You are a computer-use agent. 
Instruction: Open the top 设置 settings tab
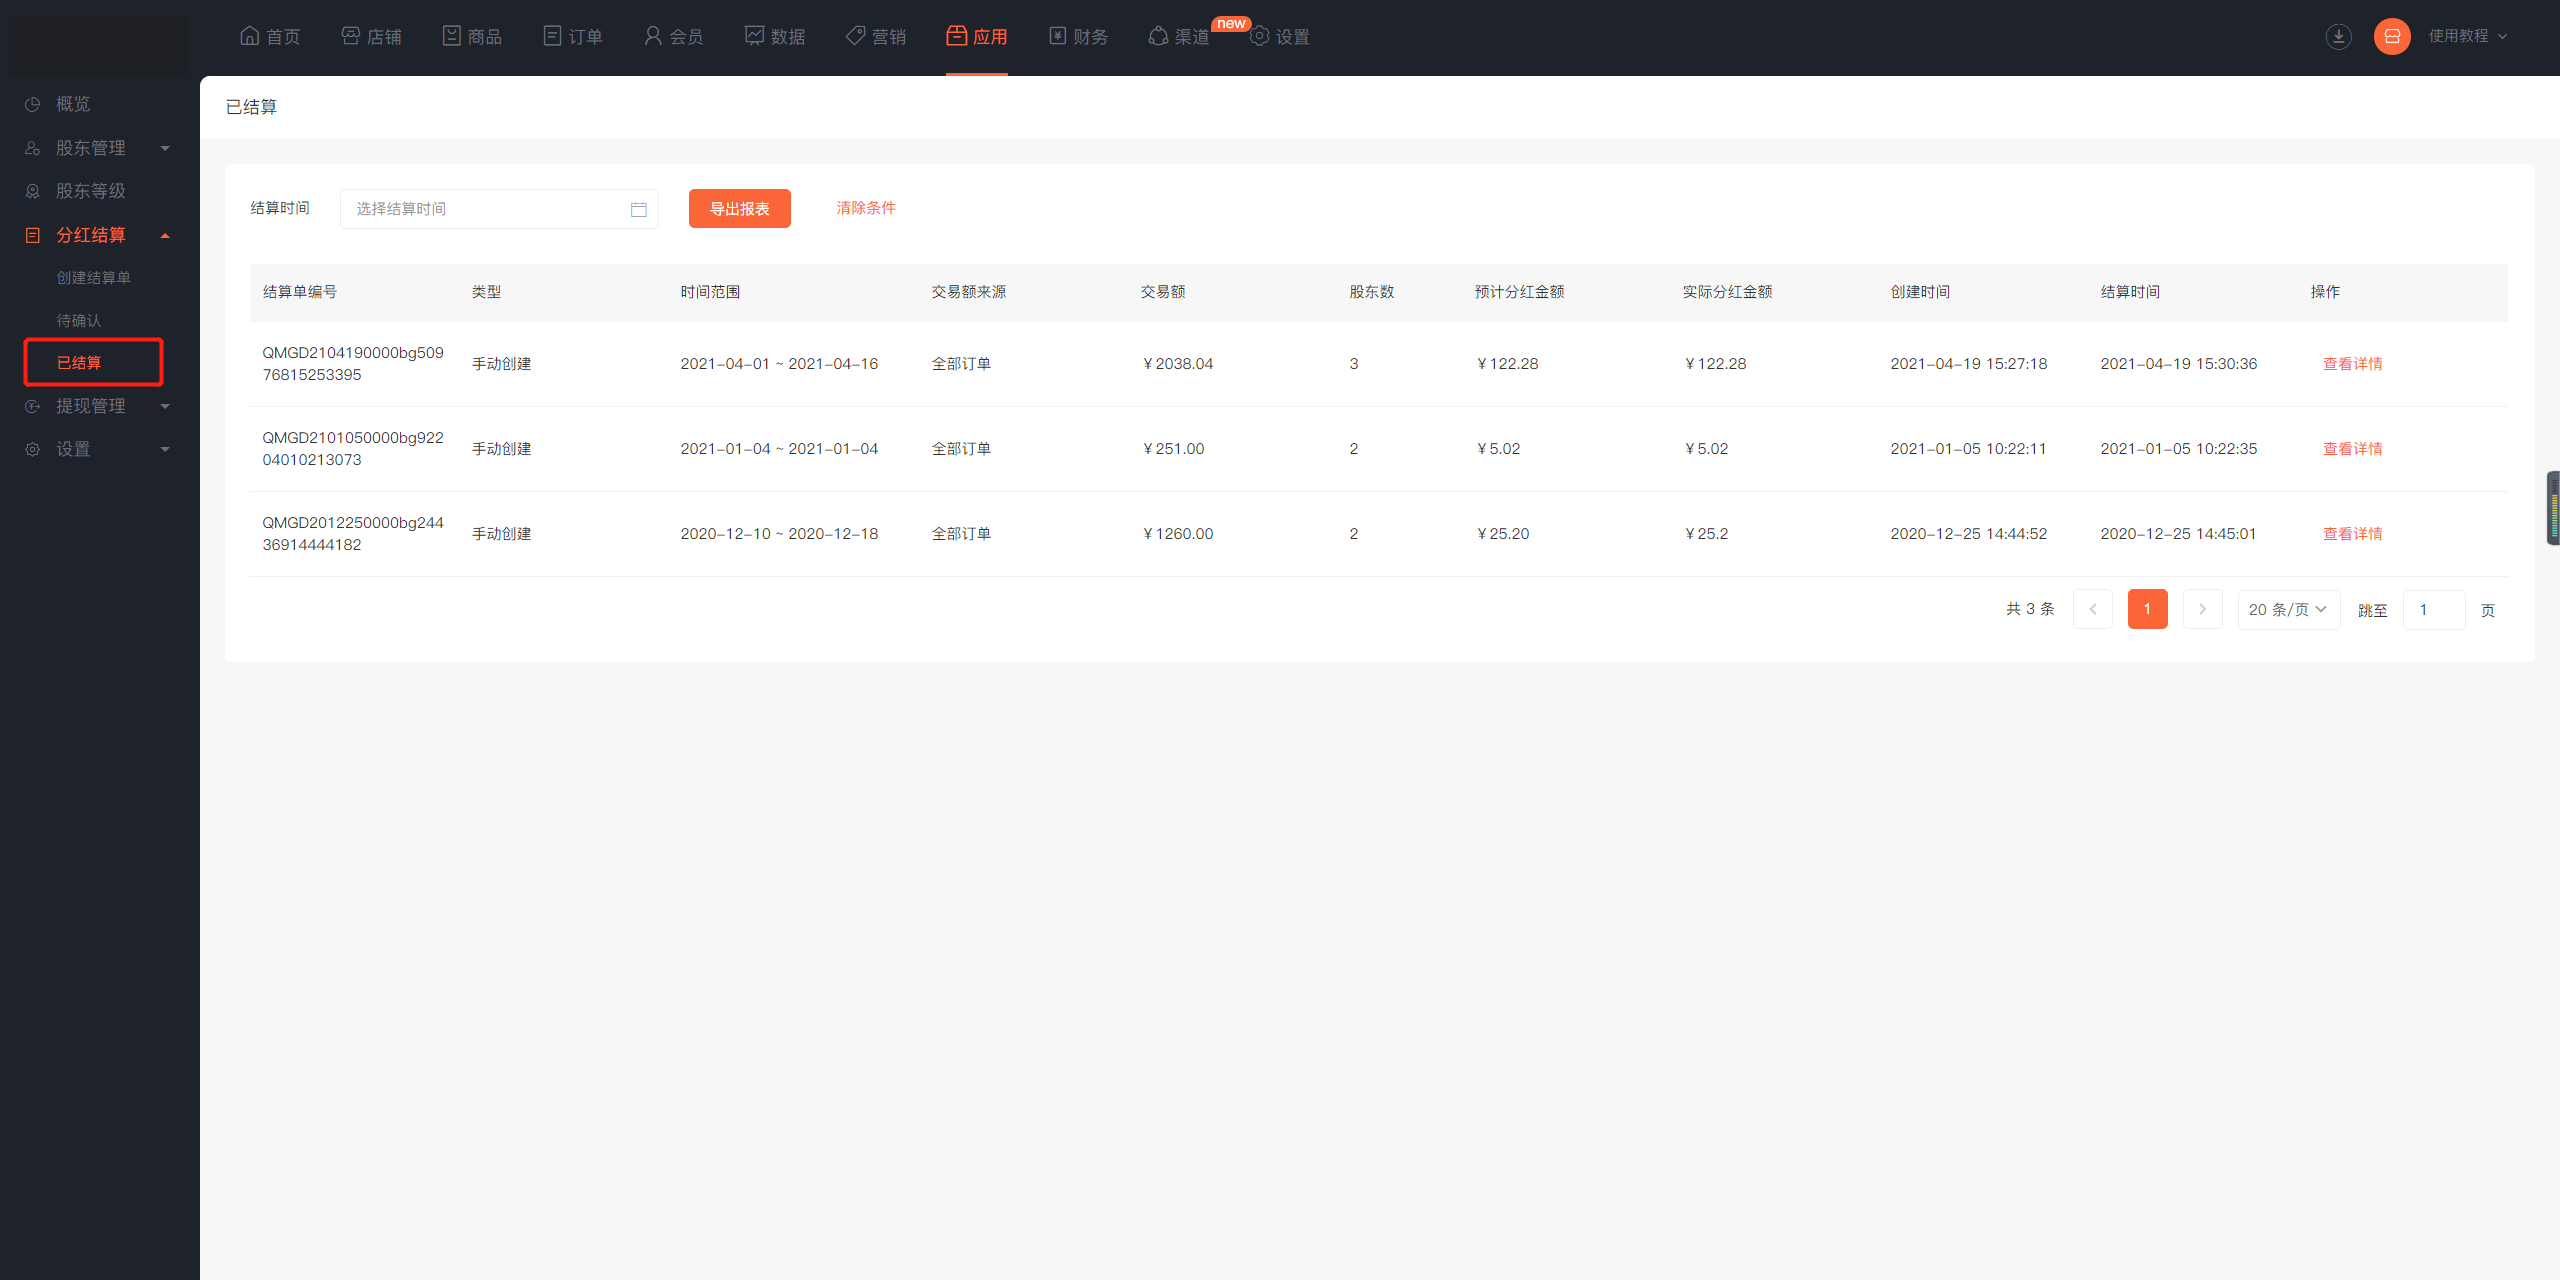(1280, 36)
